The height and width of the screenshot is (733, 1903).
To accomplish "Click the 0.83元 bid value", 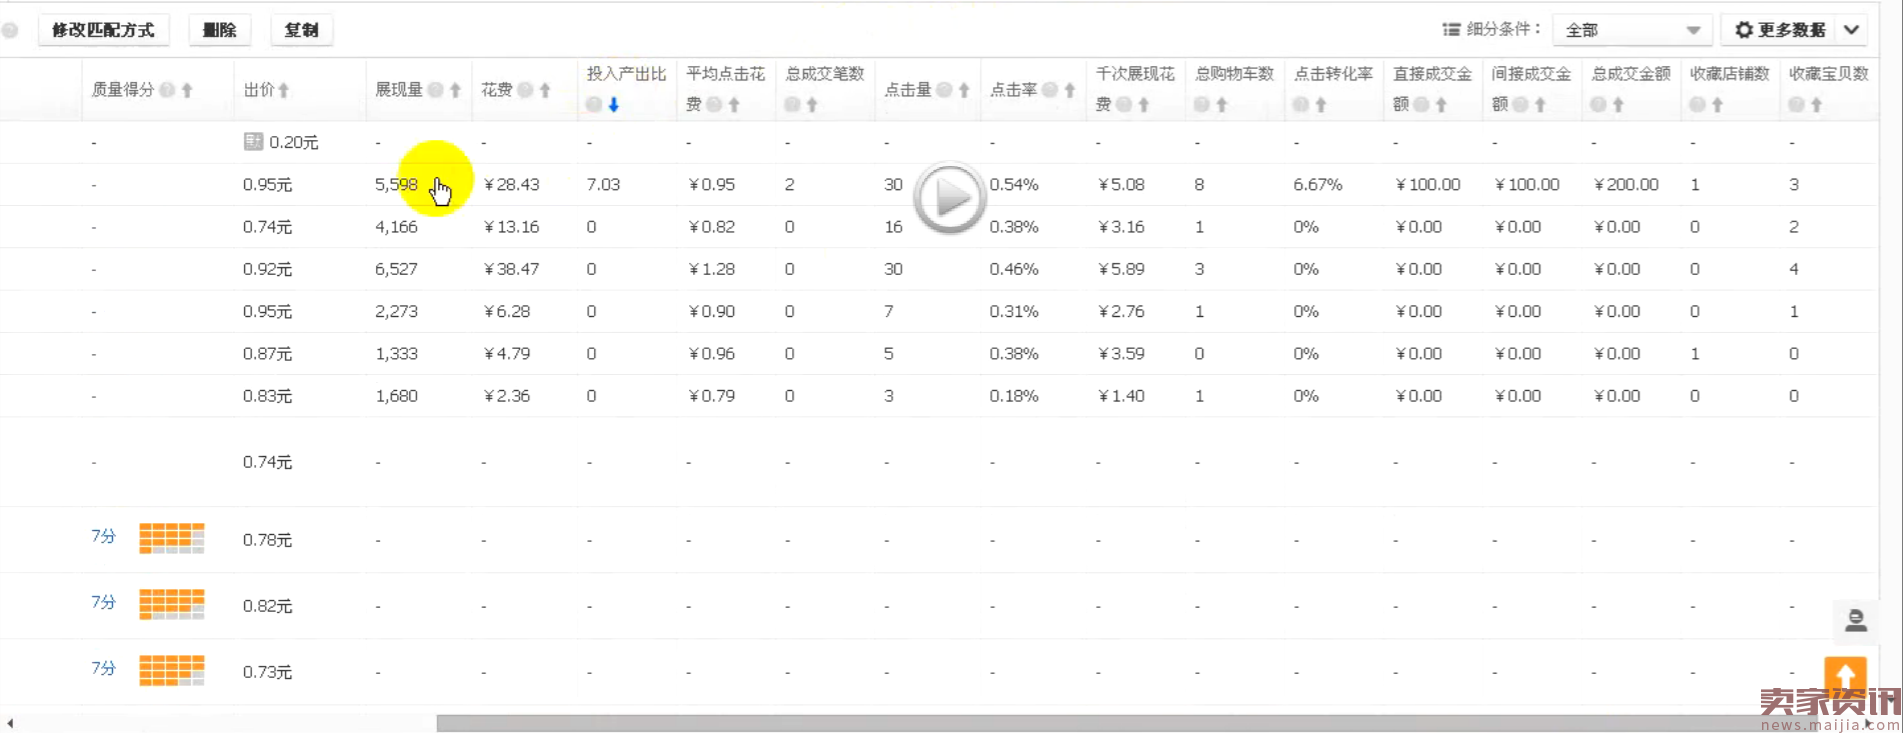I will click(267, 396).
